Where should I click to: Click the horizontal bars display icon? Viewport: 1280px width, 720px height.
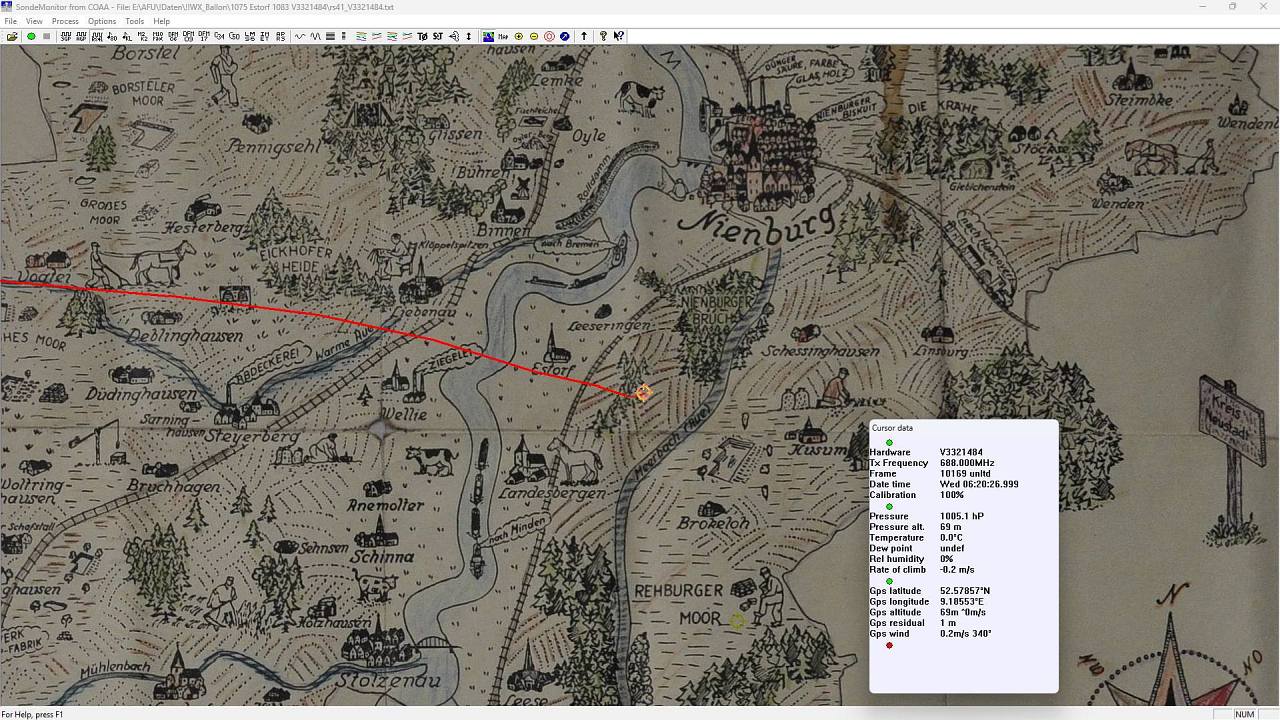(330, 36)
